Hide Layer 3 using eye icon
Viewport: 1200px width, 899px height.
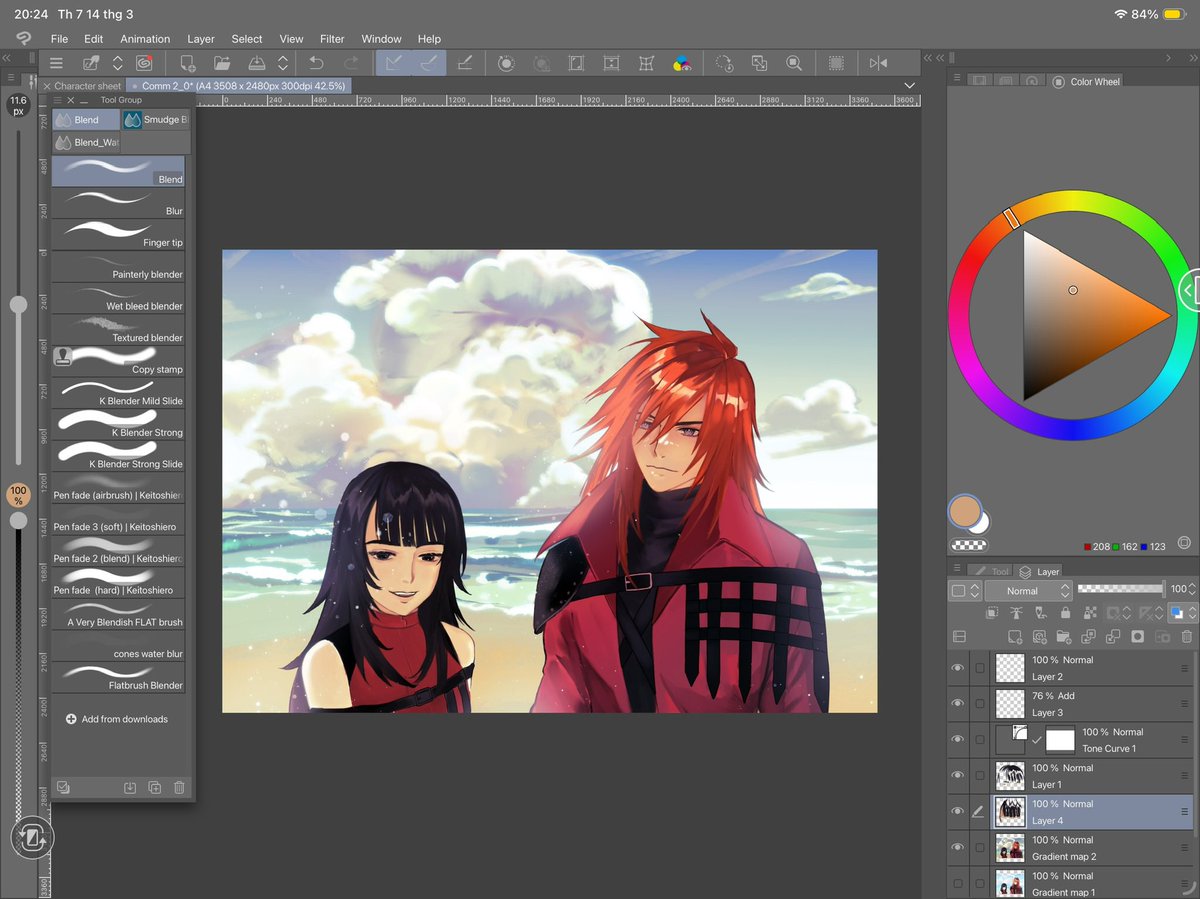(x=958, y=704)
